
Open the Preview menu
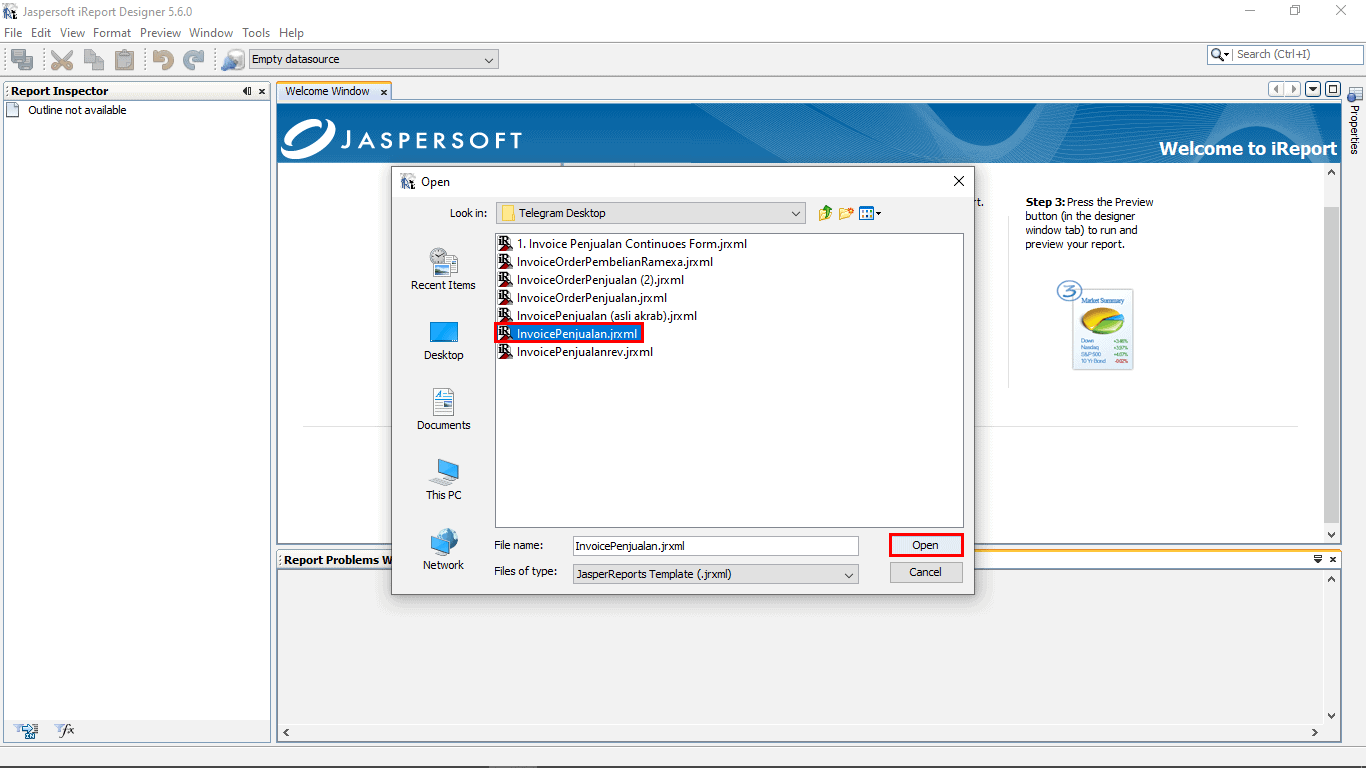point(160,33)
